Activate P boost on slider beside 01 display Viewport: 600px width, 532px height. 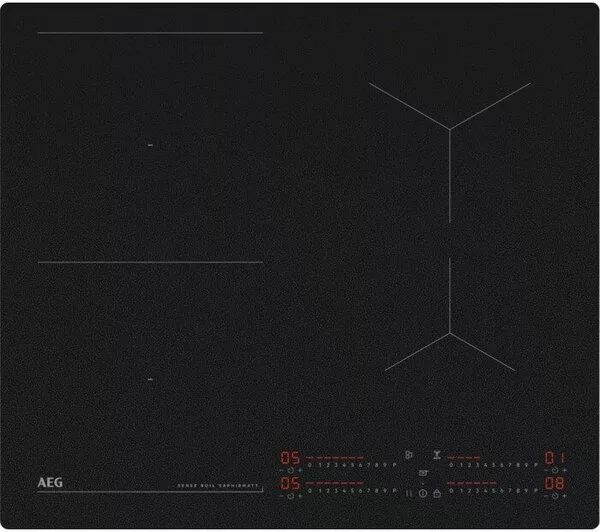pos(536,465)
